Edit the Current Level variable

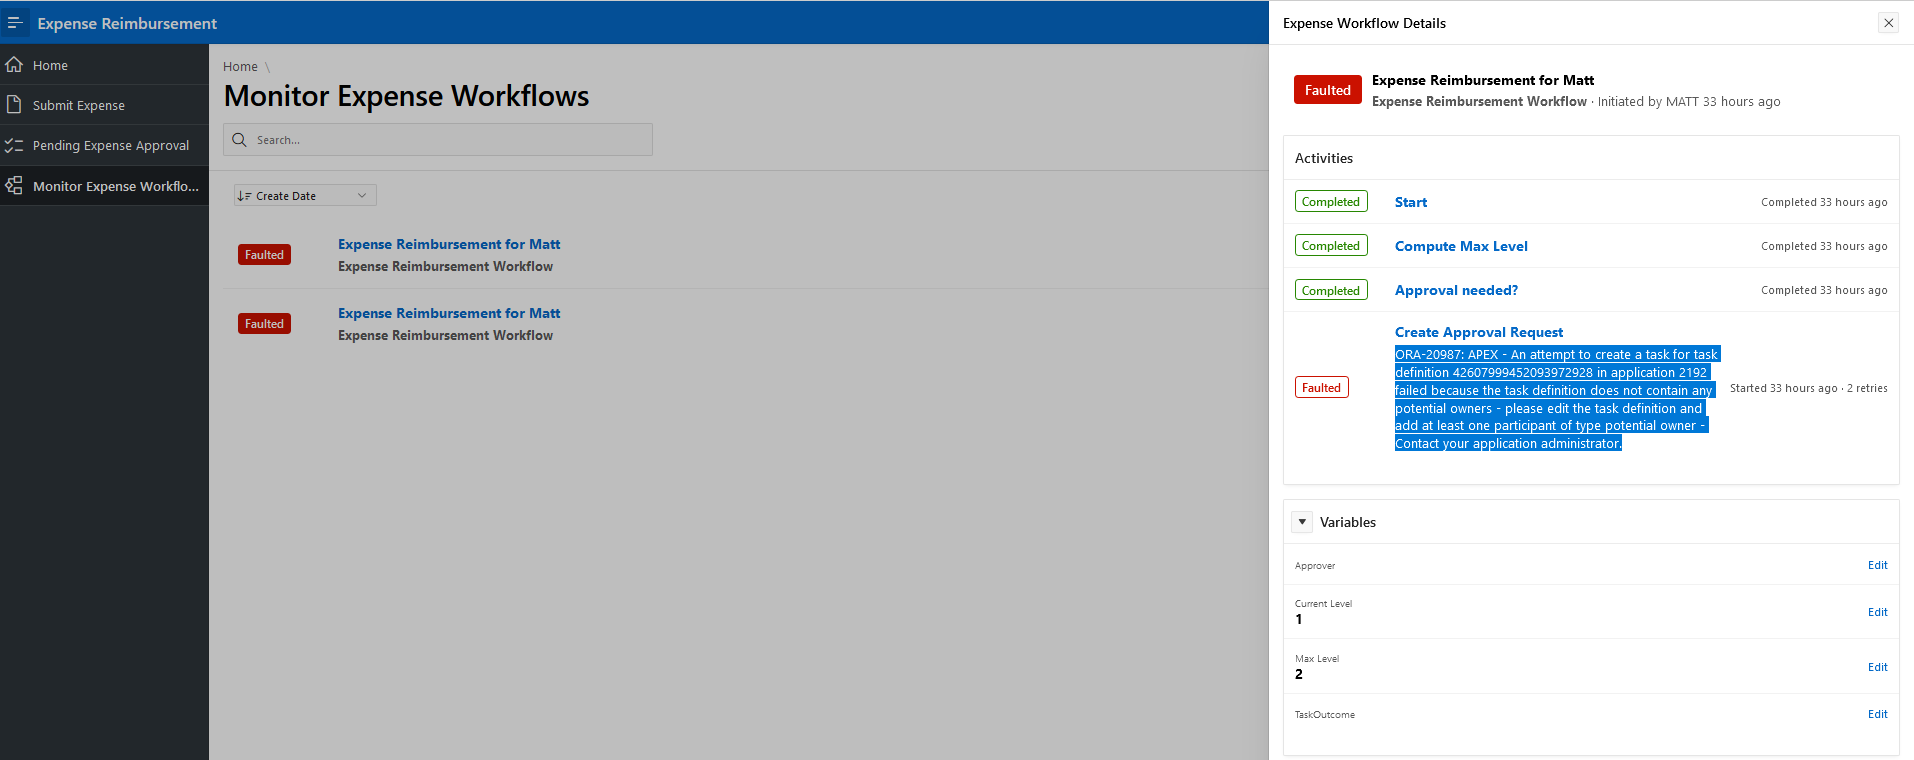1877,612
